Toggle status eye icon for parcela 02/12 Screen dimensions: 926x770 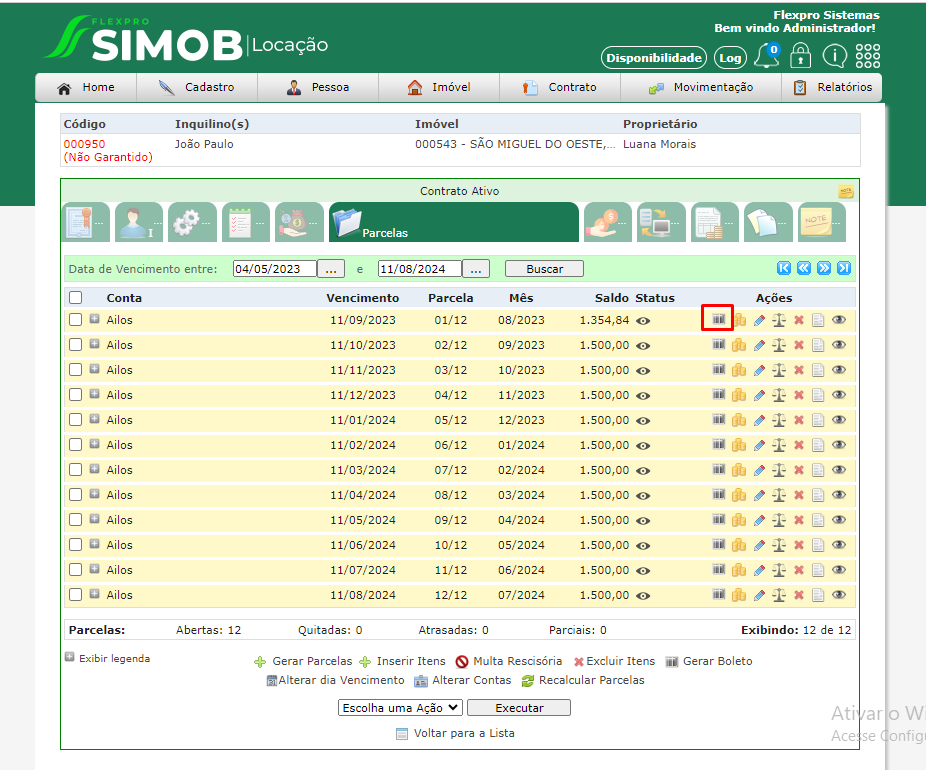[643, 346]
